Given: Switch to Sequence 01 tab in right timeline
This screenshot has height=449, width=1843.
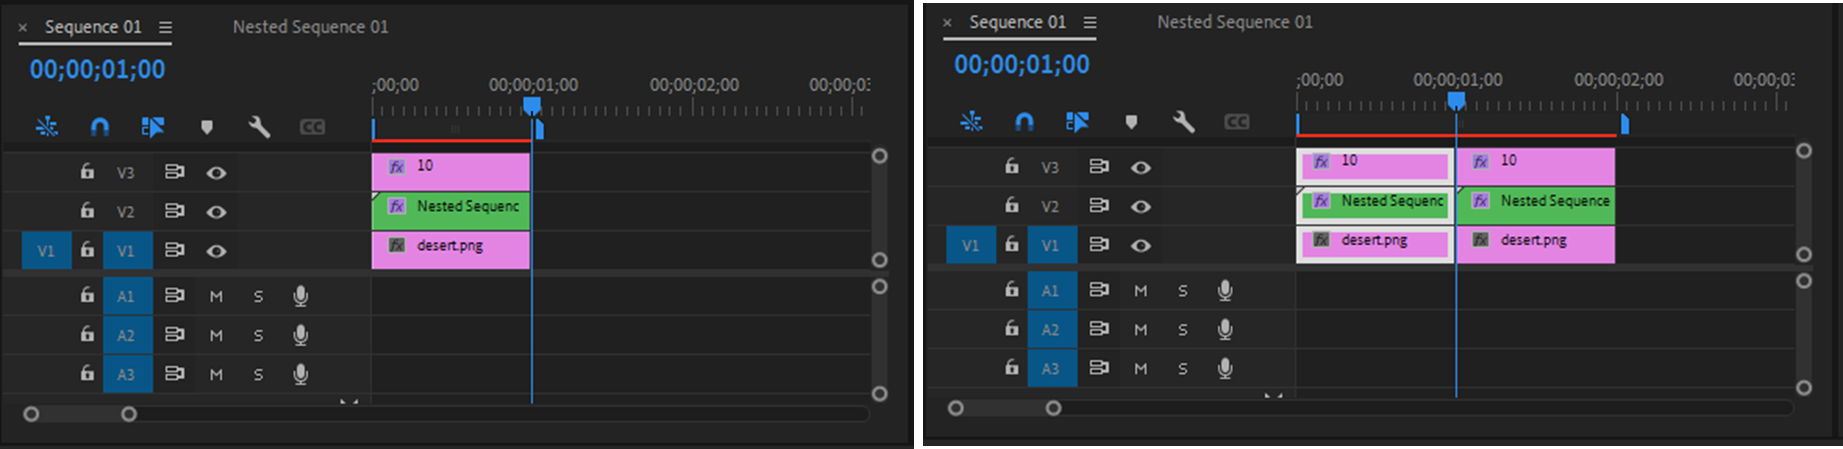Looking at the screenshot, I should [1017, 22].
